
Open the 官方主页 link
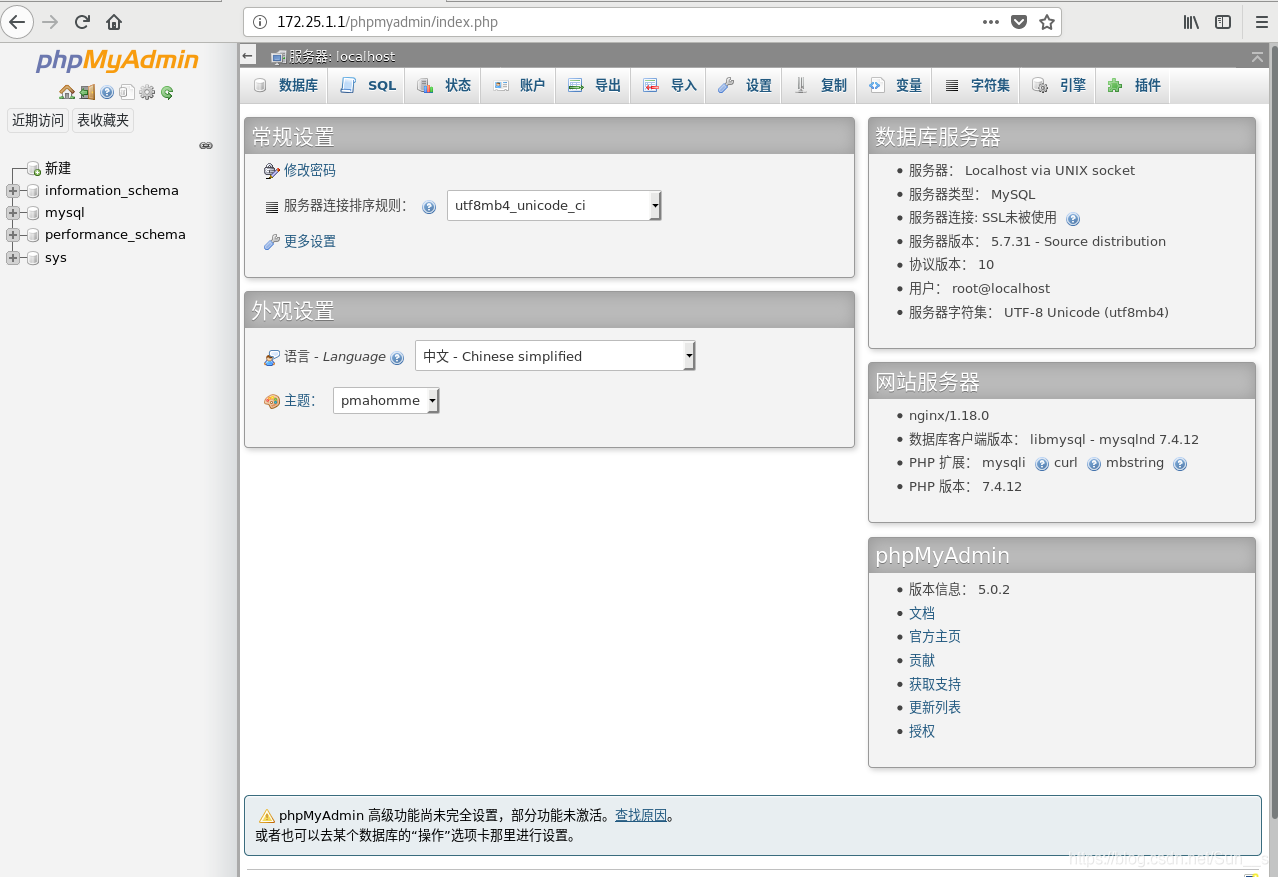[x=935, y=636]
